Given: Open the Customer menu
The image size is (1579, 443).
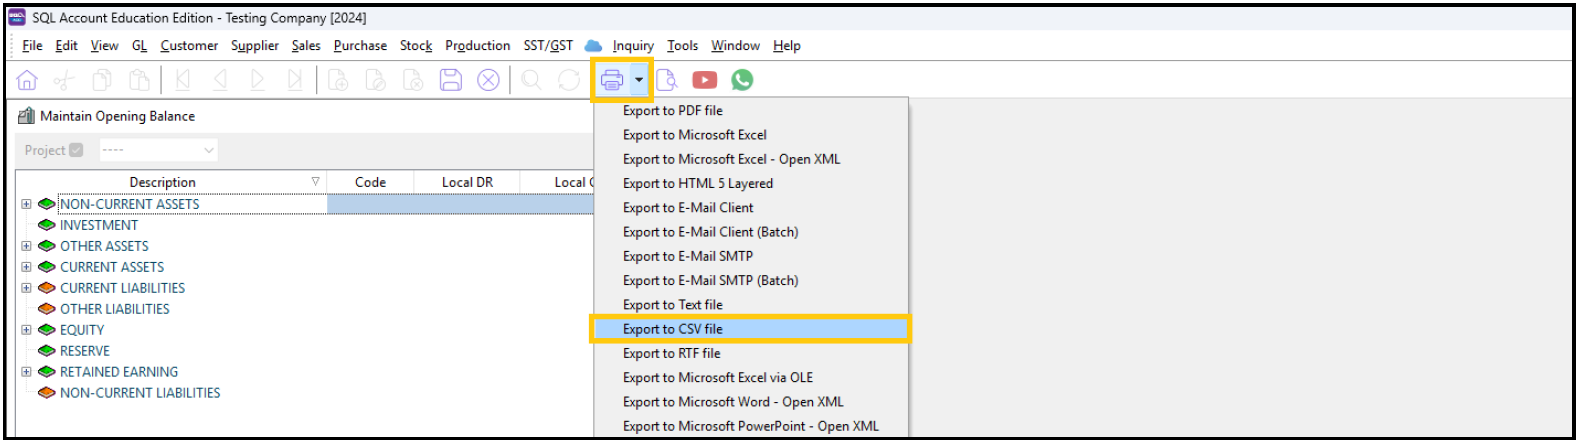Looking at the screenshot, I should pyautogui.click(x=189, y=46).
